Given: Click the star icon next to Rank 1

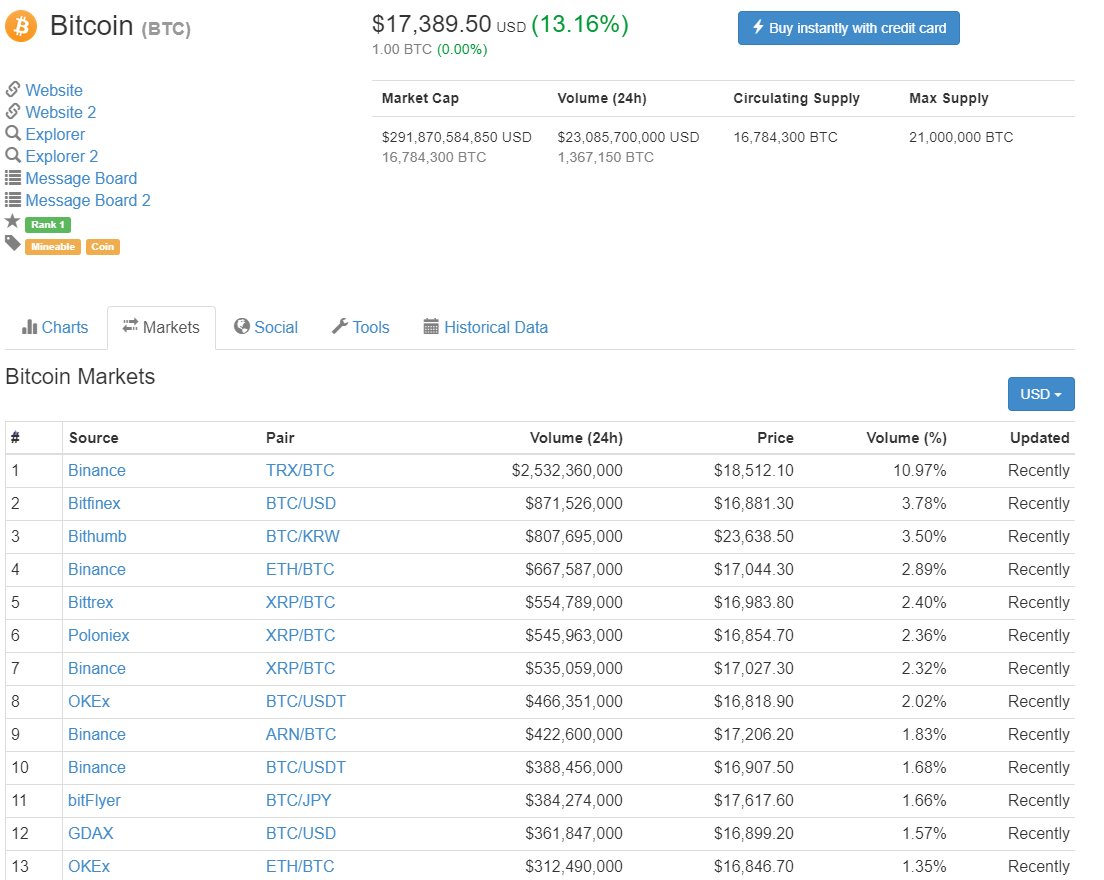Looking at the screenshot, I should pyautogui.click(x=13, y=222).
